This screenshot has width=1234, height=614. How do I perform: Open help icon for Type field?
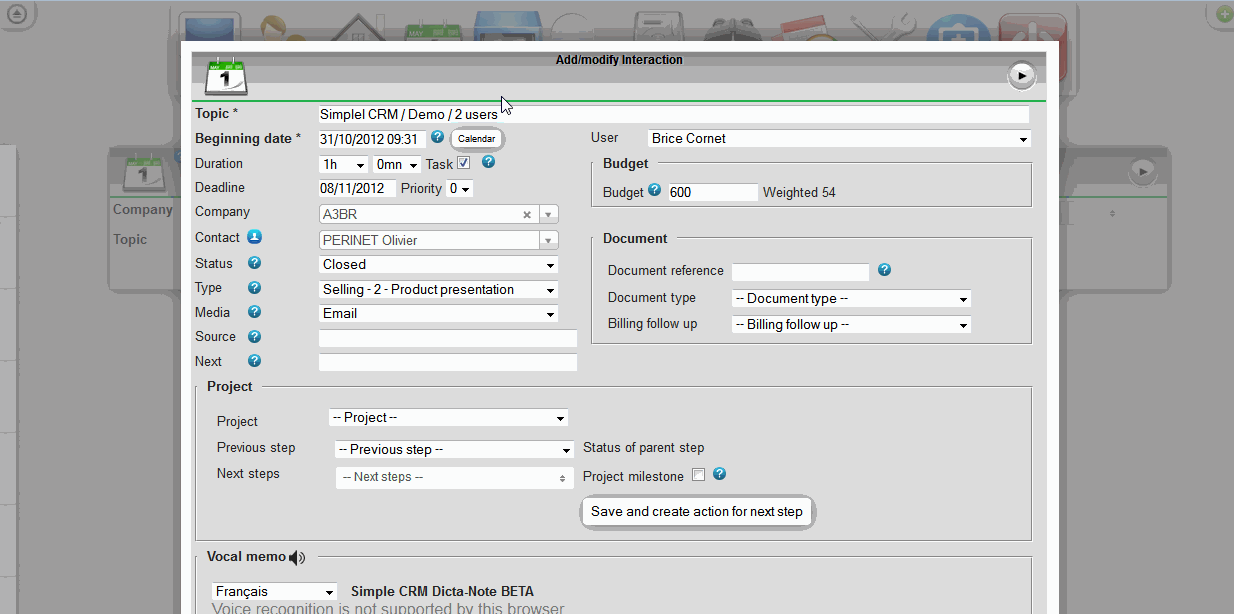255,288
